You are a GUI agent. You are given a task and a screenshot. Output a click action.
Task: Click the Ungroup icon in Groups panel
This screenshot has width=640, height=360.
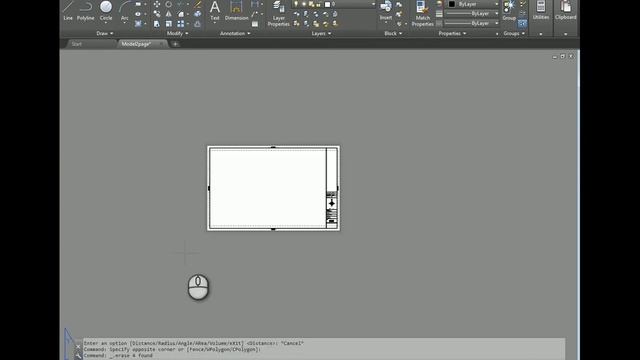523,4
